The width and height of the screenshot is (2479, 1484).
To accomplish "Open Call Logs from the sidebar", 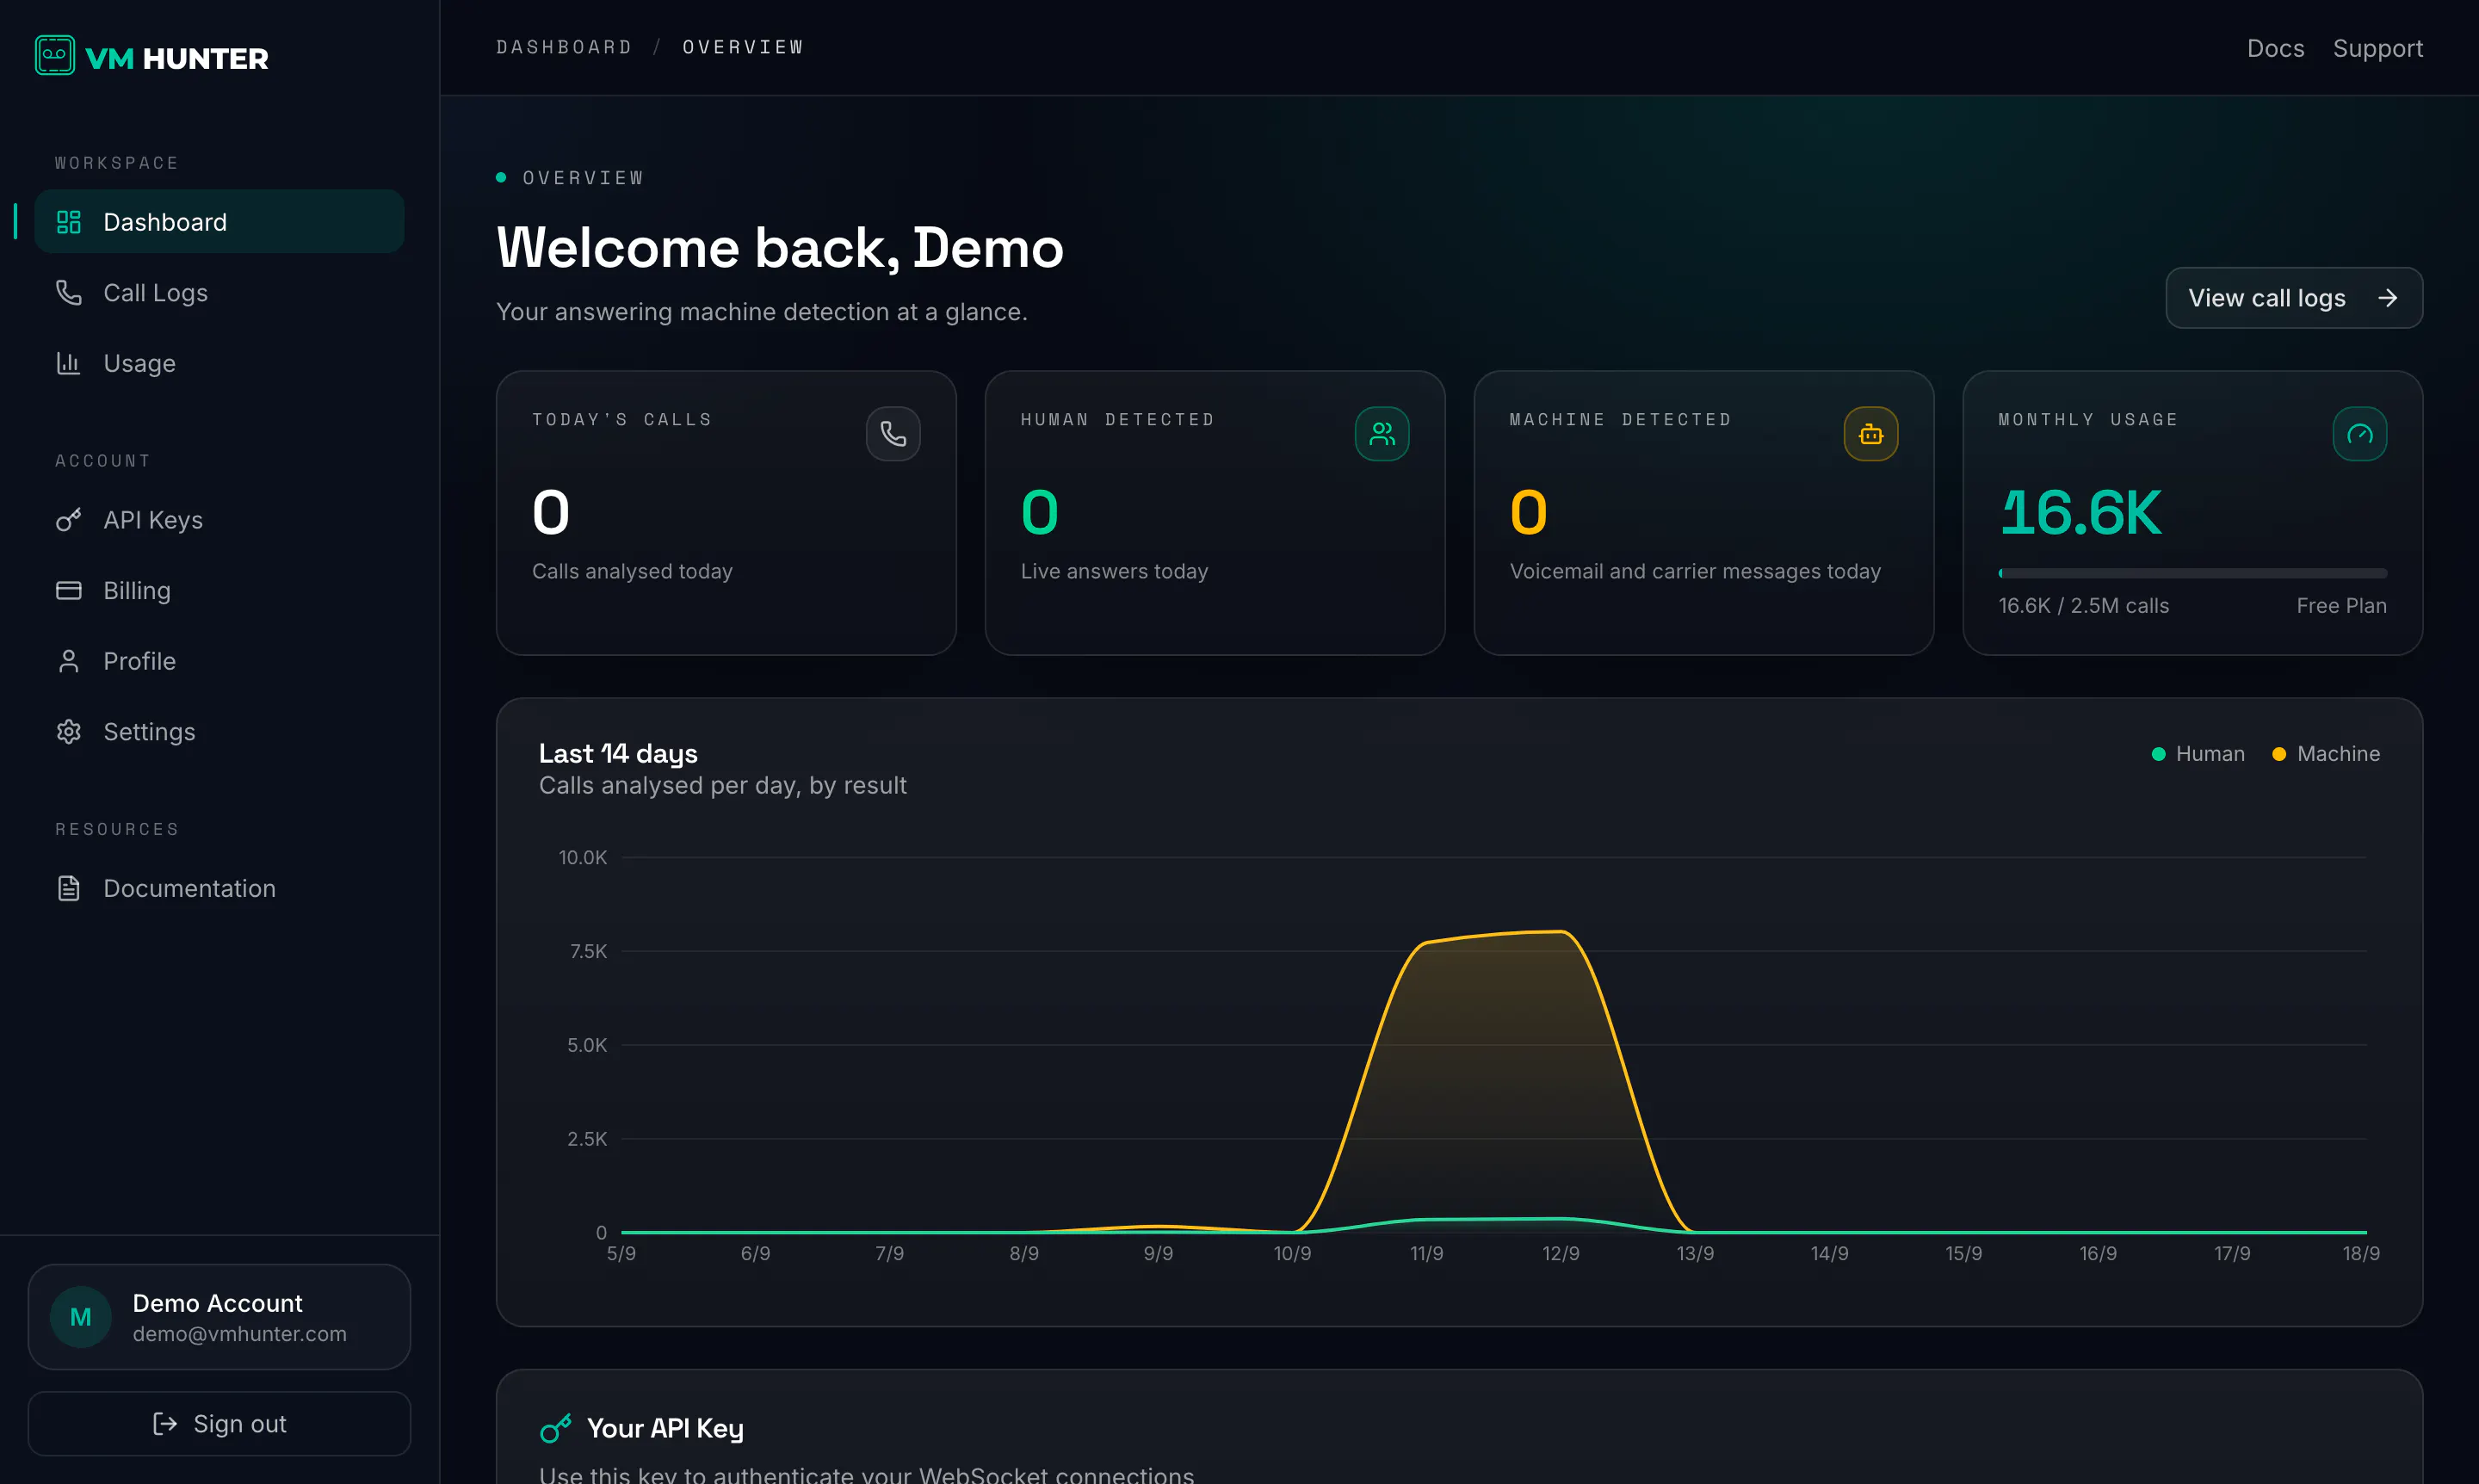I will pos(219,292).
